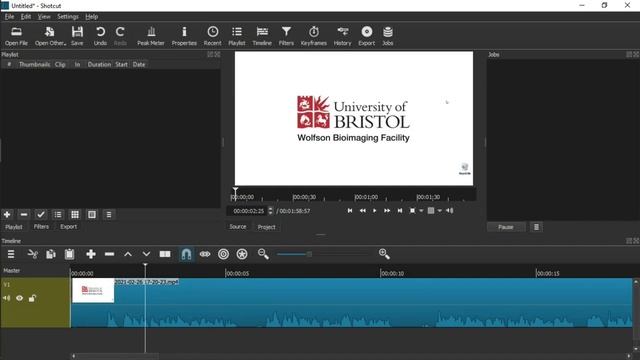The width and height of the screenshot is (640, 360).
Task: Hide the V1 track with eye icon
Action: [19, 298]
